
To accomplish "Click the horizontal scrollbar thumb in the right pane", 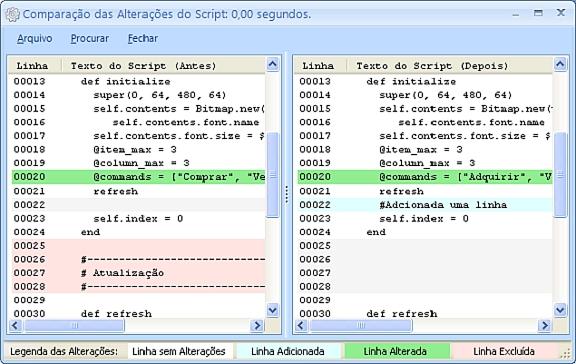I will pyautogui.click(x=361, y=325).
